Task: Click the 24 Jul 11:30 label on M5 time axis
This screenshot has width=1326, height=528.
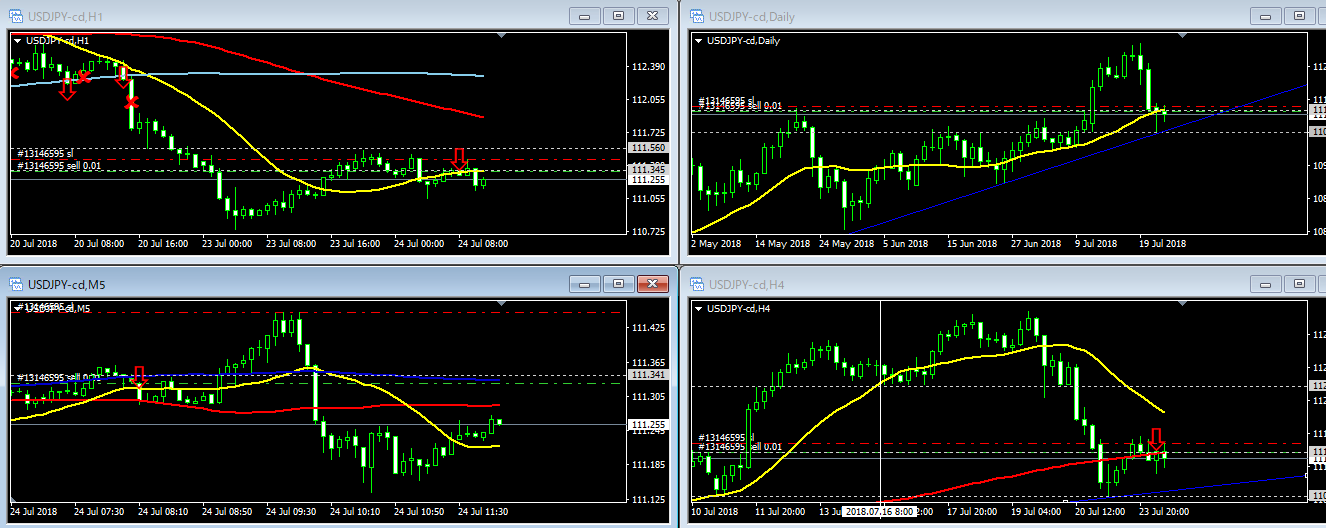Action: tap(484, 511)
